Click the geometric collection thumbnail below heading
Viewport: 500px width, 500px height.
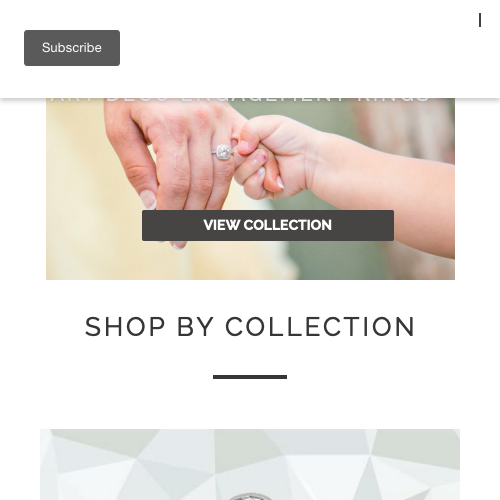(x=250, y=464)
